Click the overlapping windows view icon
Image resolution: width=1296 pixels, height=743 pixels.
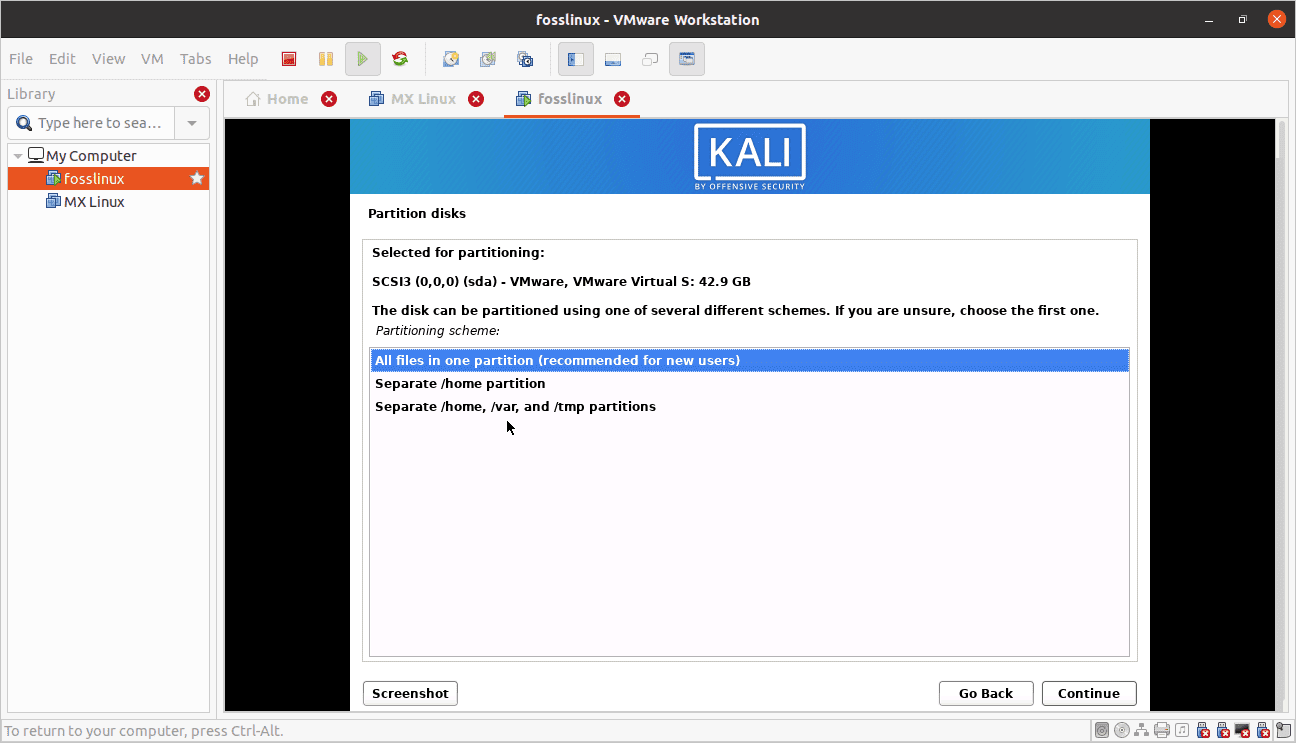tap(650, 59)
